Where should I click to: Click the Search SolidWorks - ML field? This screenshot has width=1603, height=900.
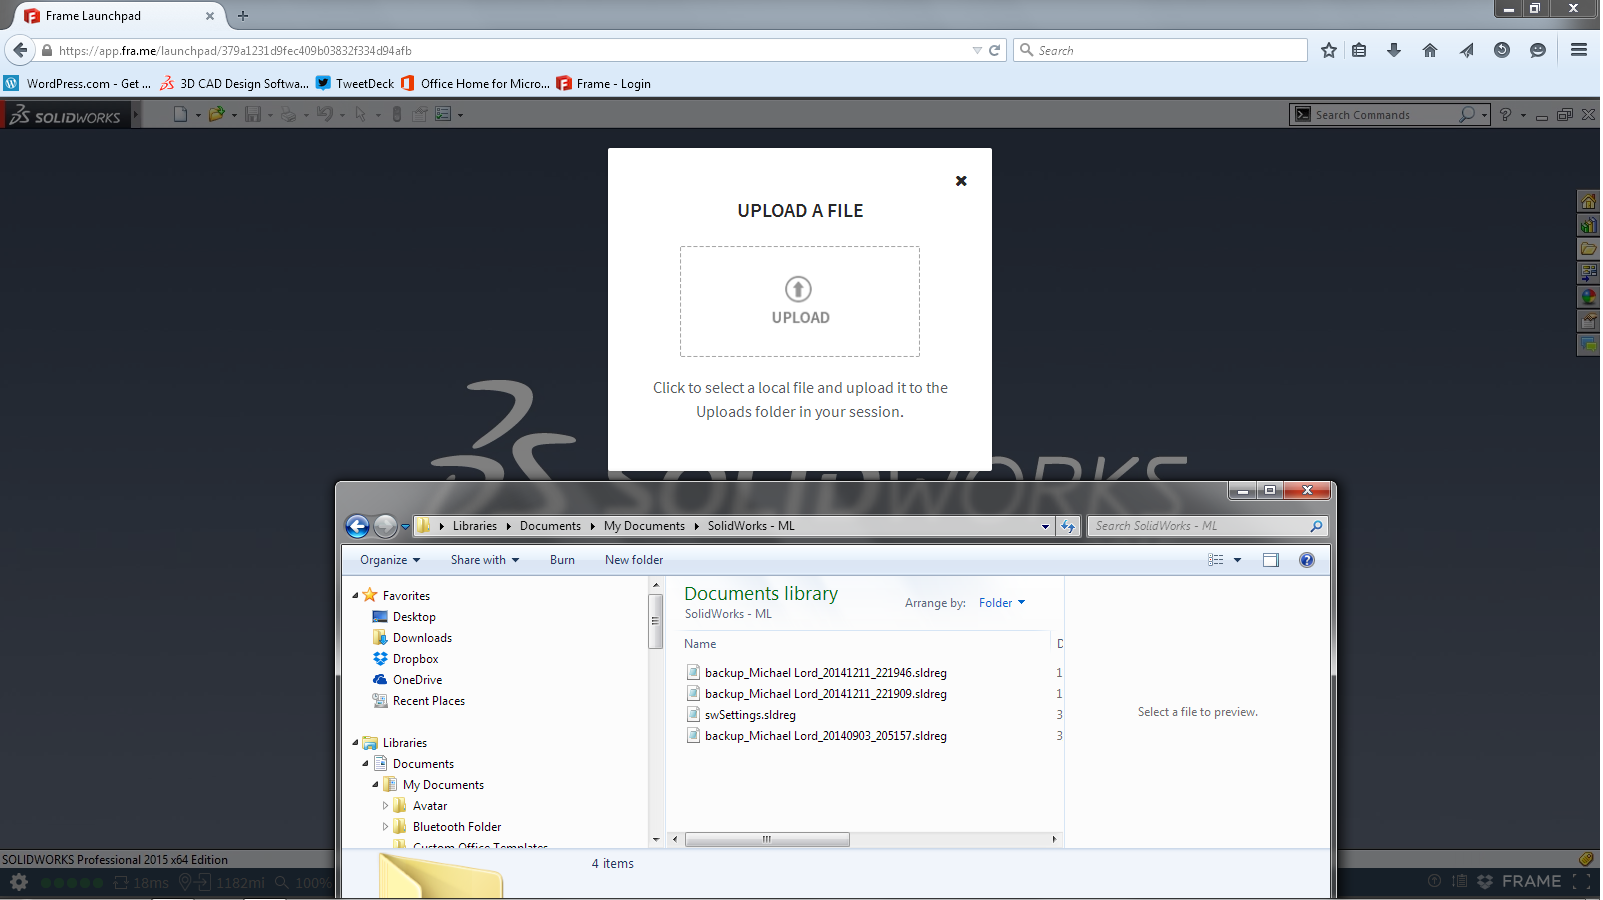click(1198, 526)
